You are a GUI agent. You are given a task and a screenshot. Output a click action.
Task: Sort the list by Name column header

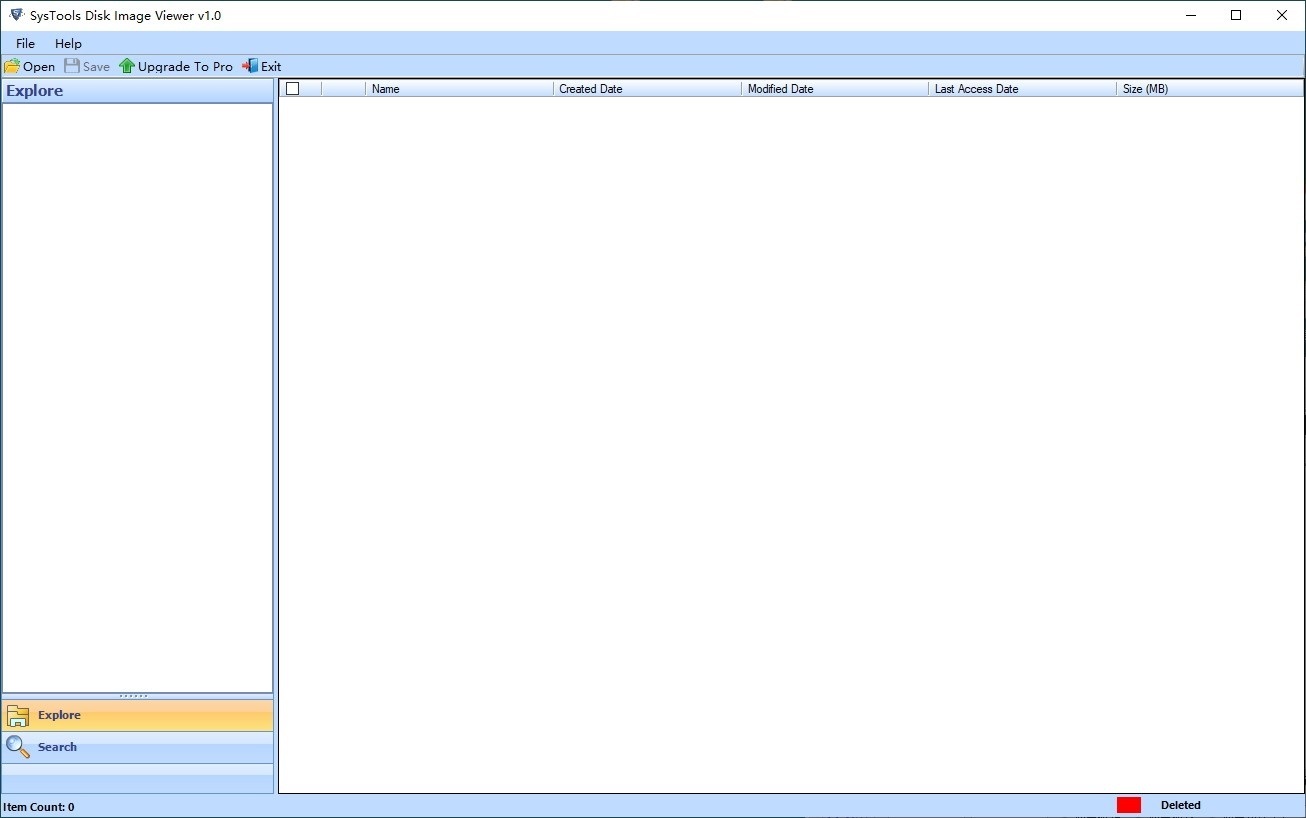click(459, 89)
